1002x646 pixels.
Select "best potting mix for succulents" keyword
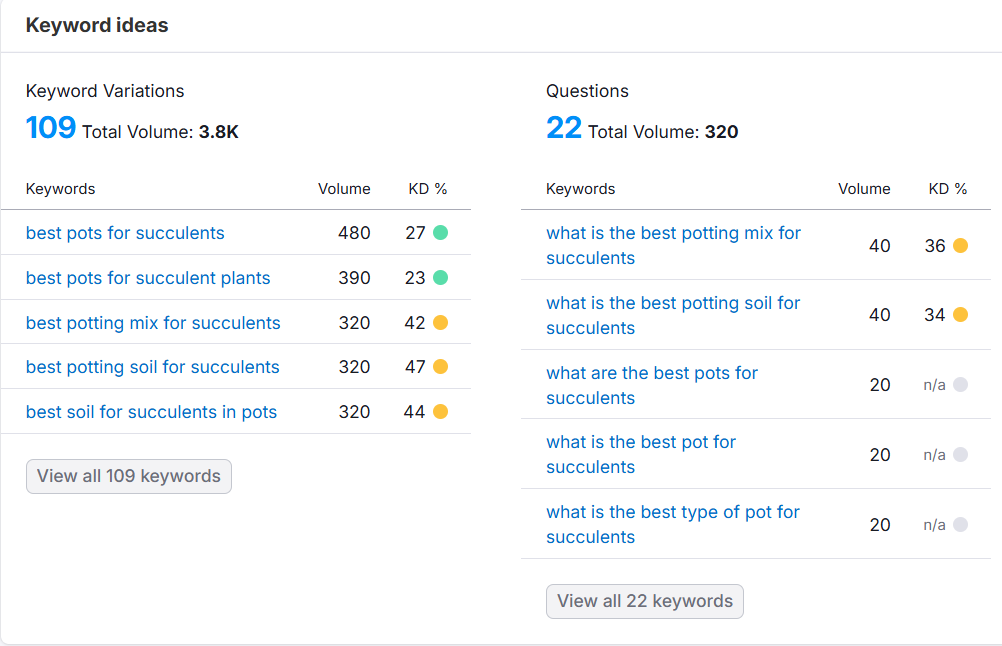click(153, 323)
